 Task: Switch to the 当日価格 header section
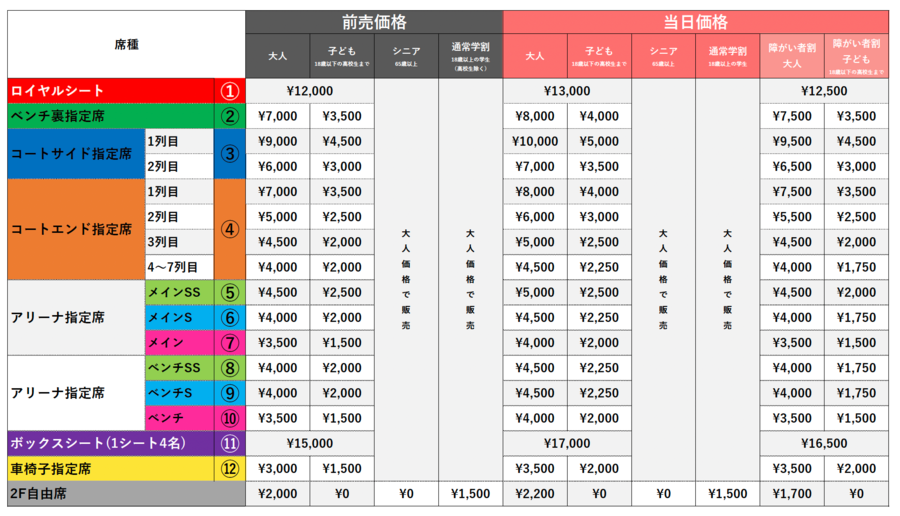tap(695, 22)
